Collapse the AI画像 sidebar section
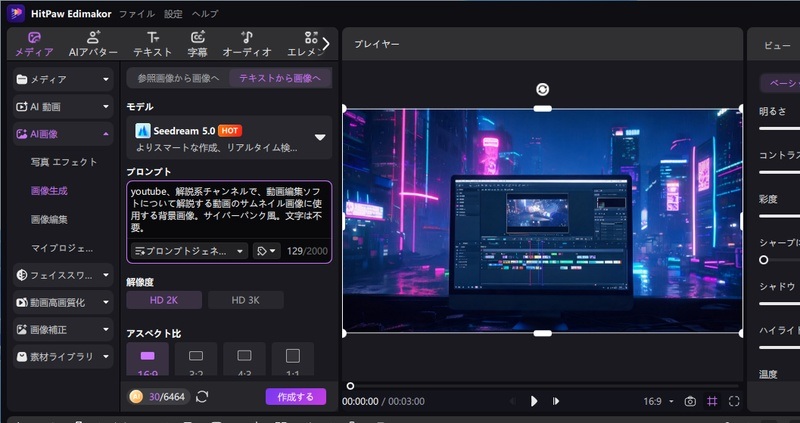The width and height of the screenshot is (800, 423). click(63, 134)
